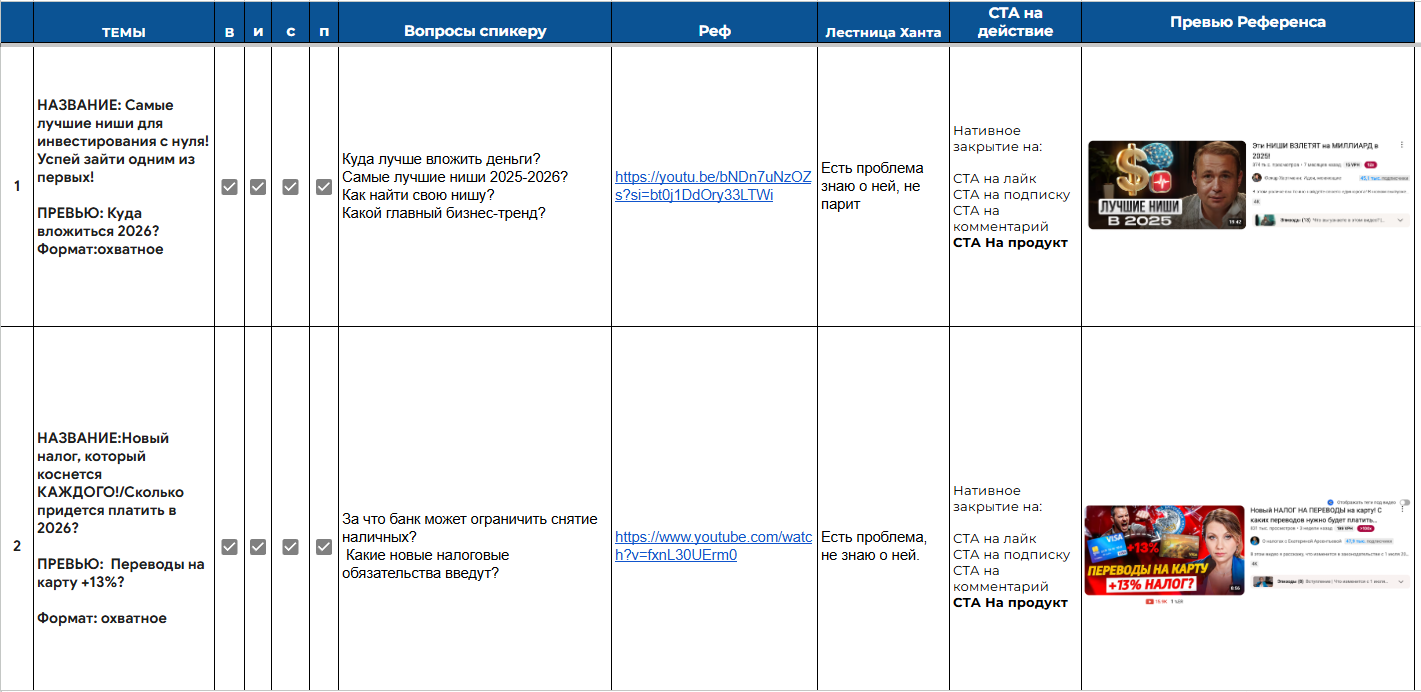Click three-dot menu on the НИШИ ВЗЛЕТЯТ preview

(1401, 145)
